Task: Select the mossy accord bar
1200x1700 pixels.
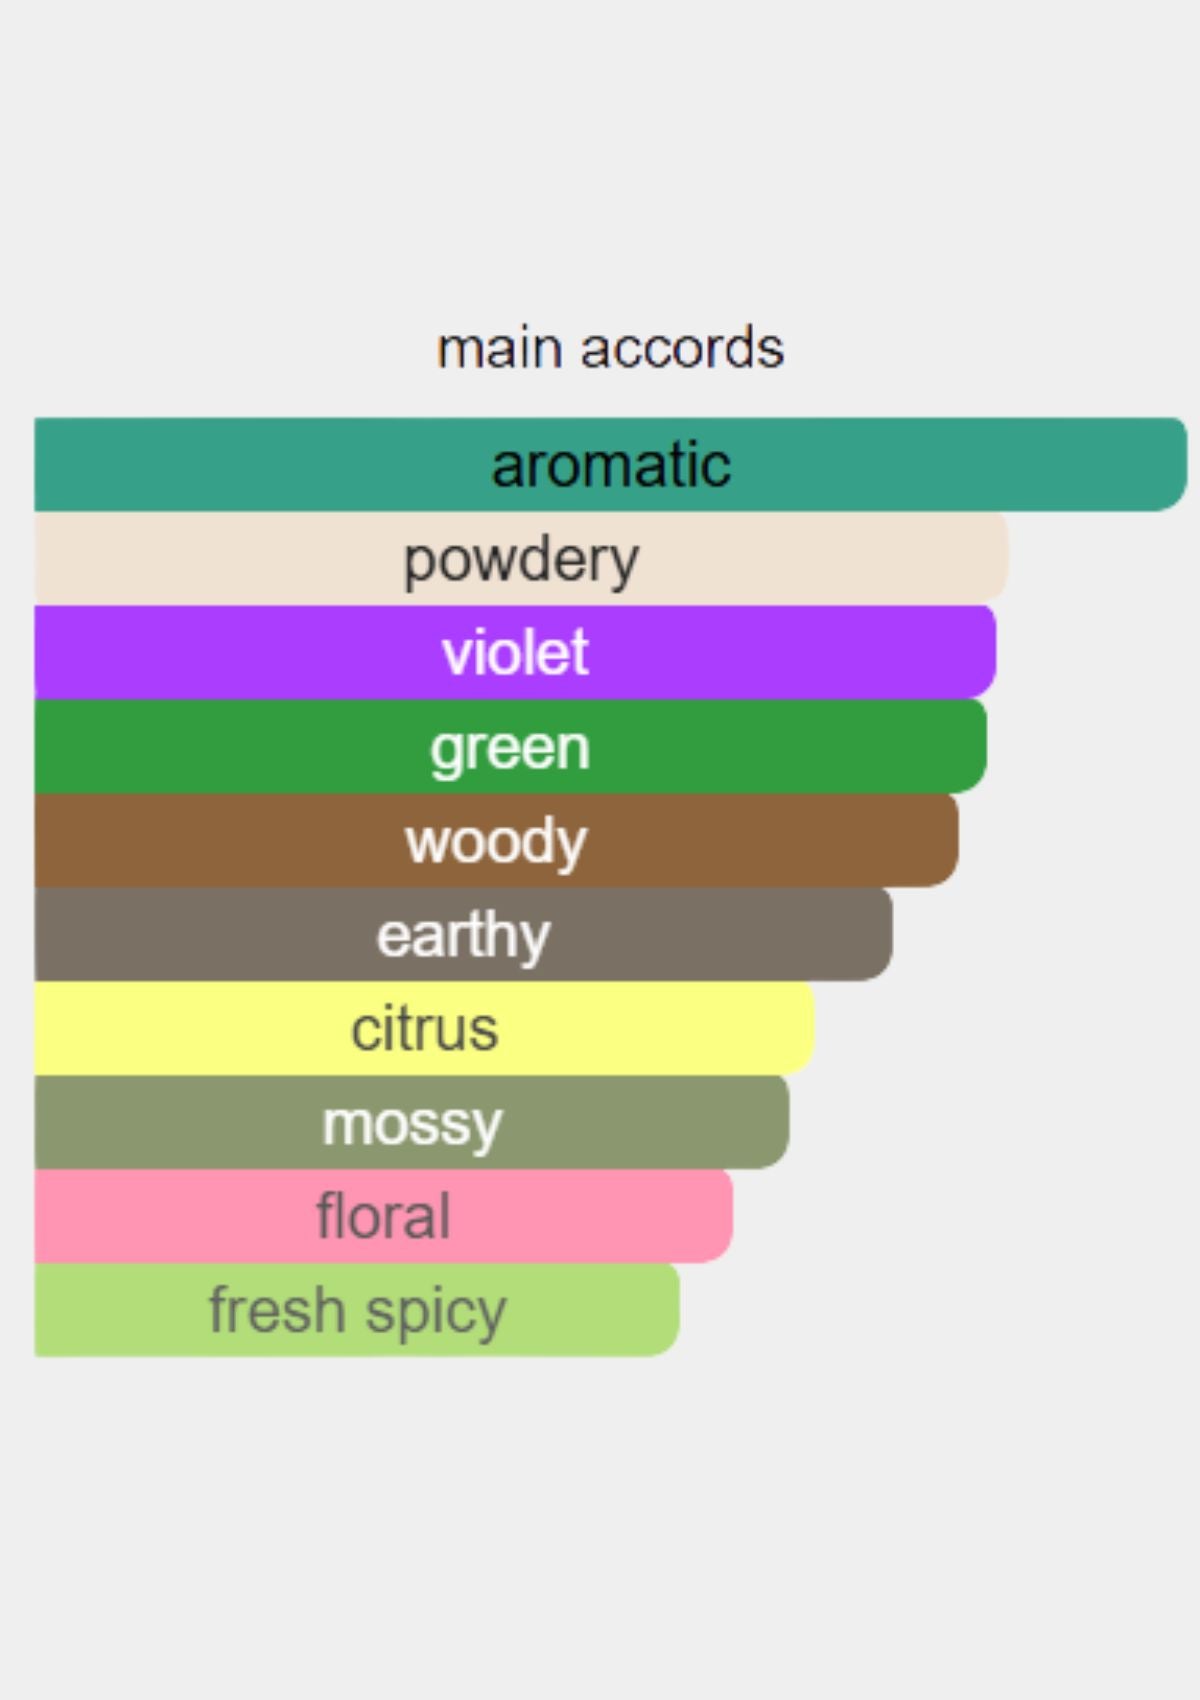Action: click(x=412, y=1122)
